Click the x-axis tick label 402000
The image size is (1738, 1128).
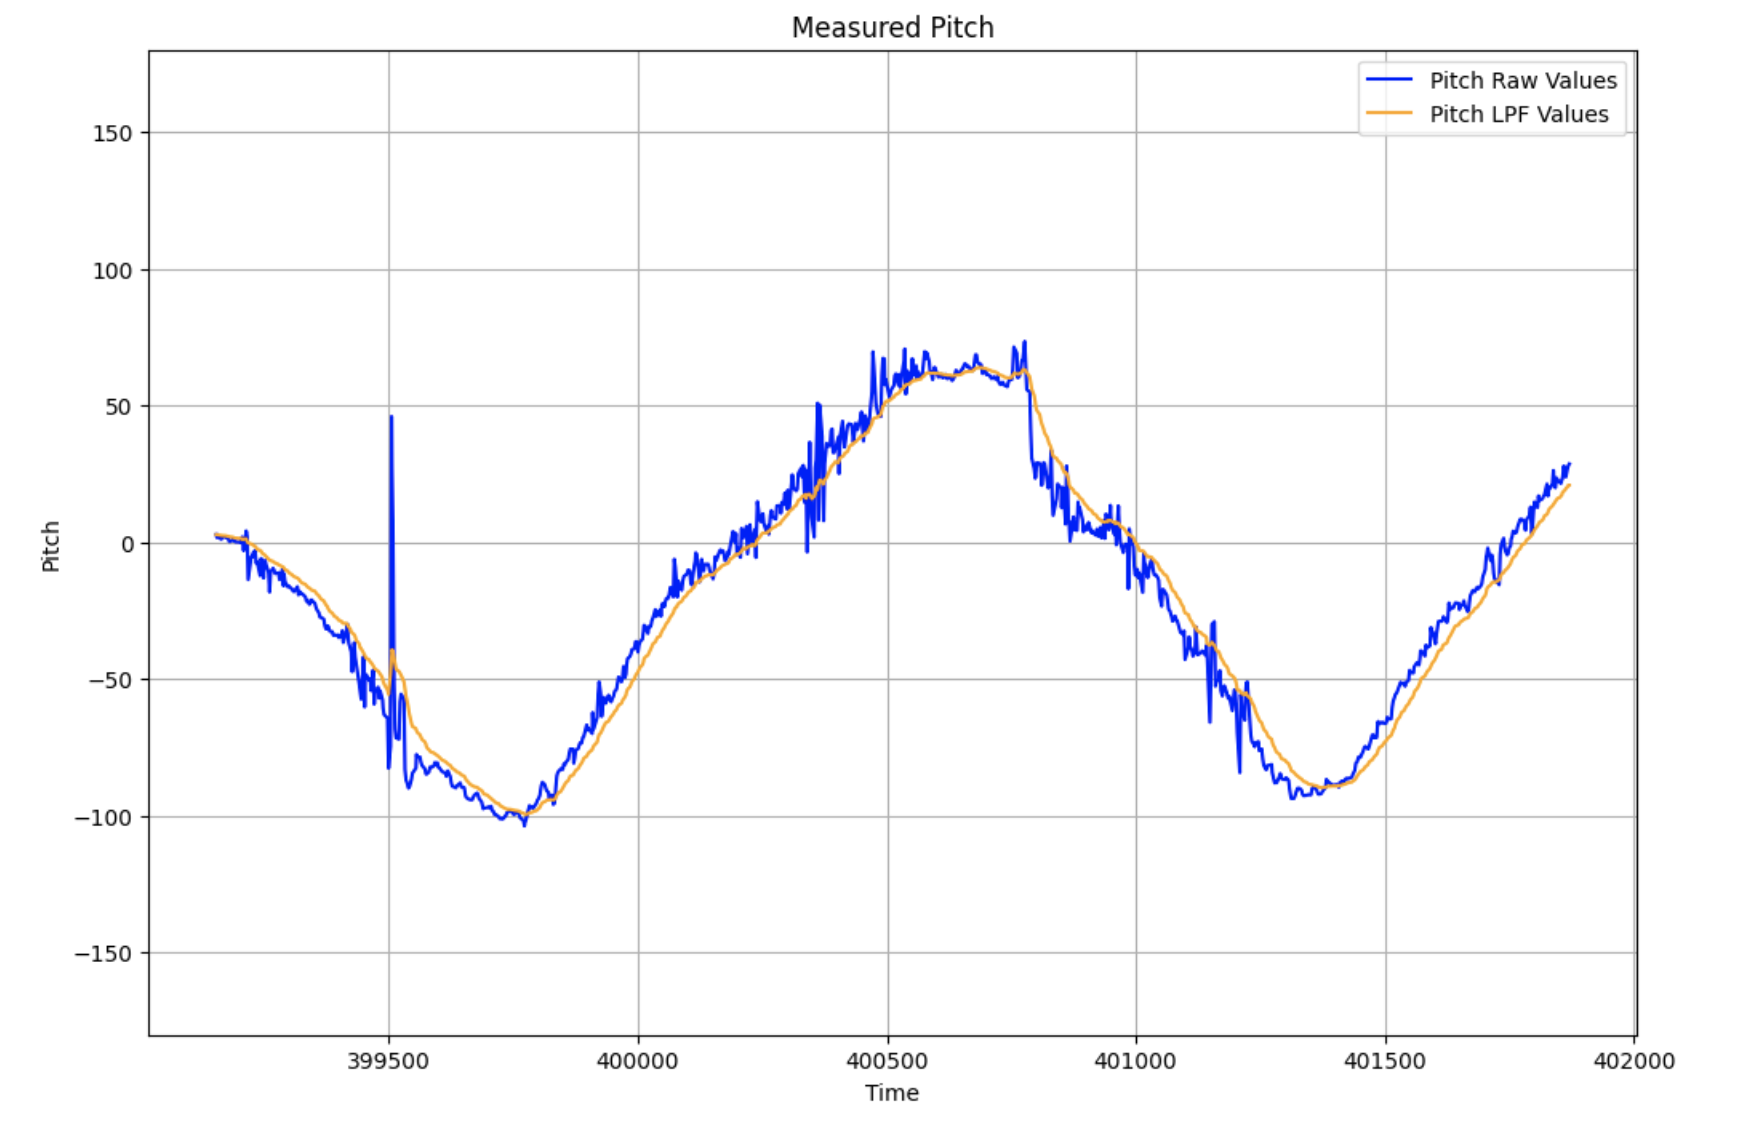click(x=1634, y=1062)
